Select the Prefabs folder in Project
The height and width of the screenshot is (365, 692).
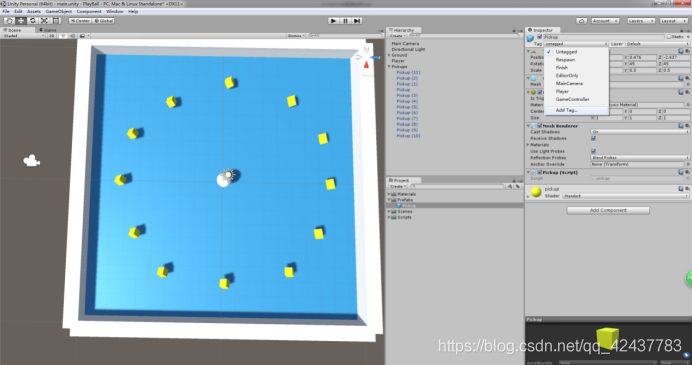click(405, 200)
